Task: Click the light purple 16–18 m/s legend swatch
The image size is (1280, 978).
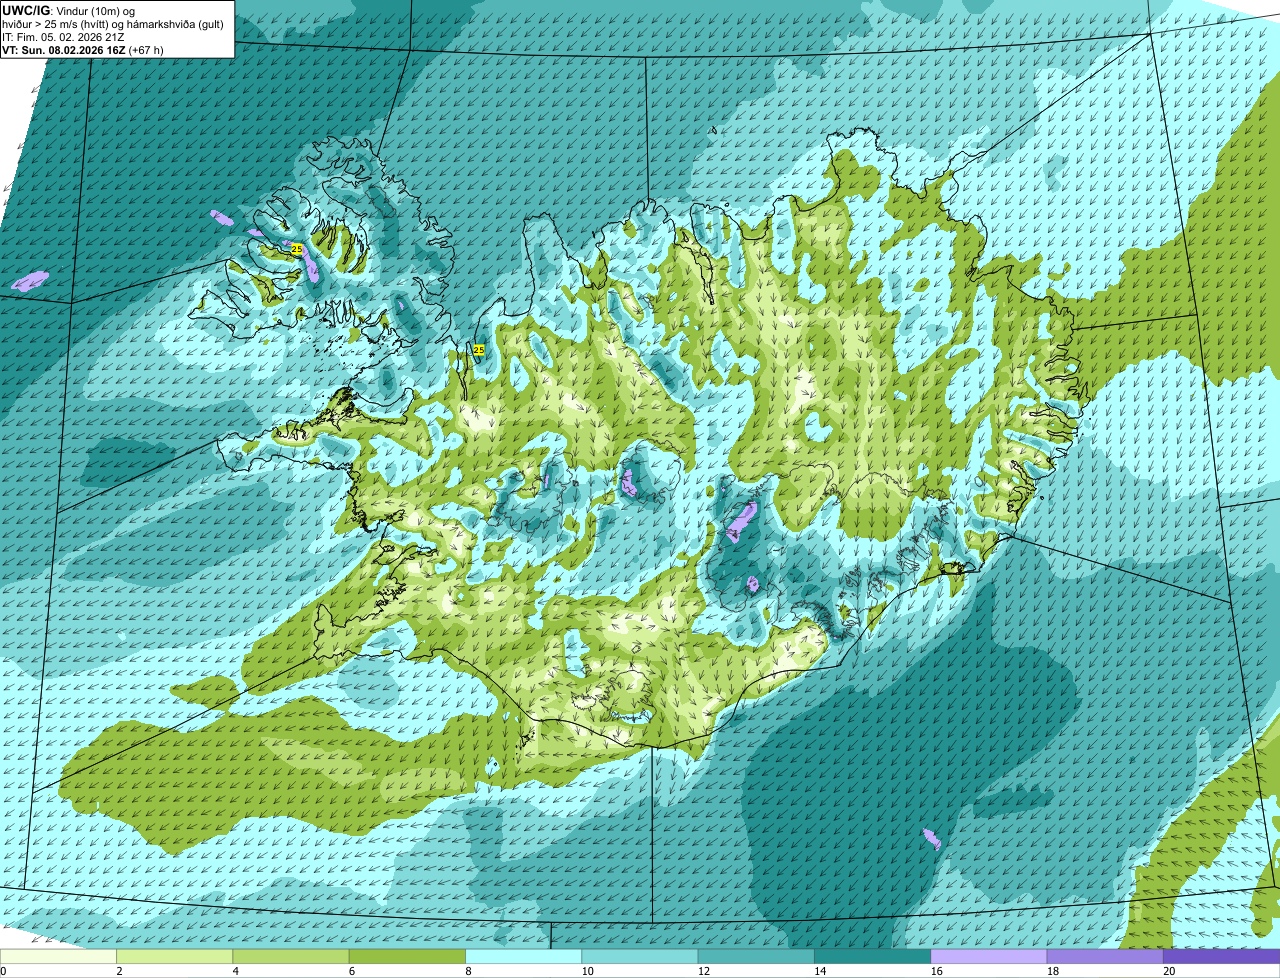Action: [989, 957]
